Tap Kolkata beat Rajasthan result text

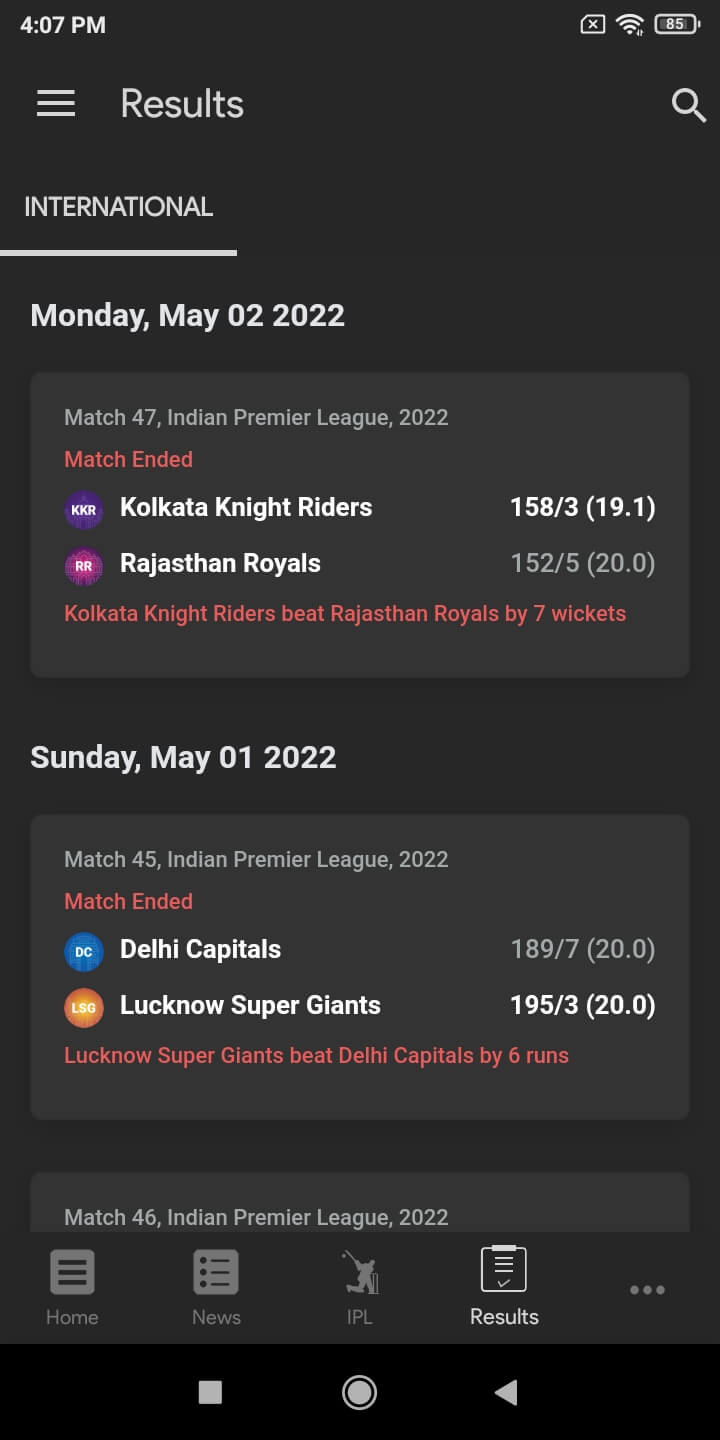click(x=345, y=613)
